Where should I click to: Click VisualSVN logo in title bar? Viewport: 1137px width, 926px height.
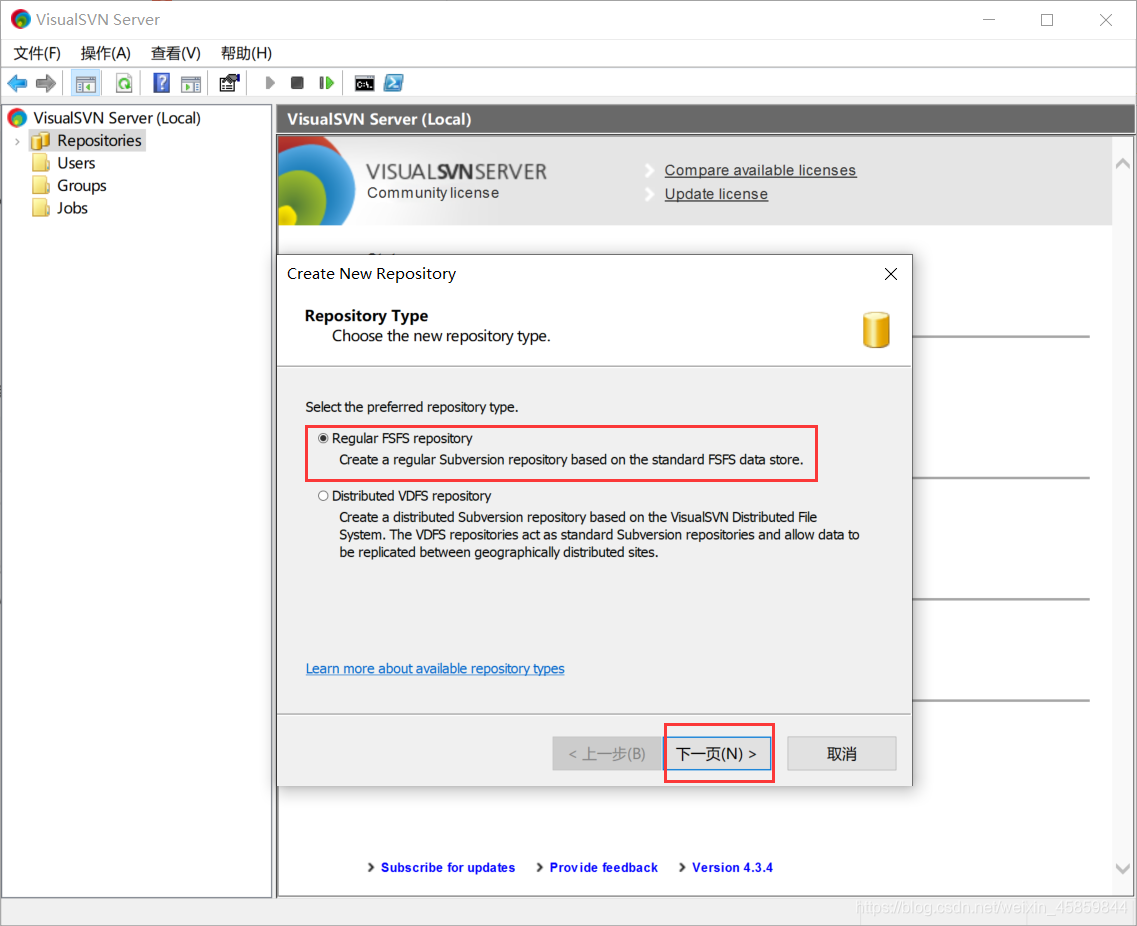tap(20, 20)
